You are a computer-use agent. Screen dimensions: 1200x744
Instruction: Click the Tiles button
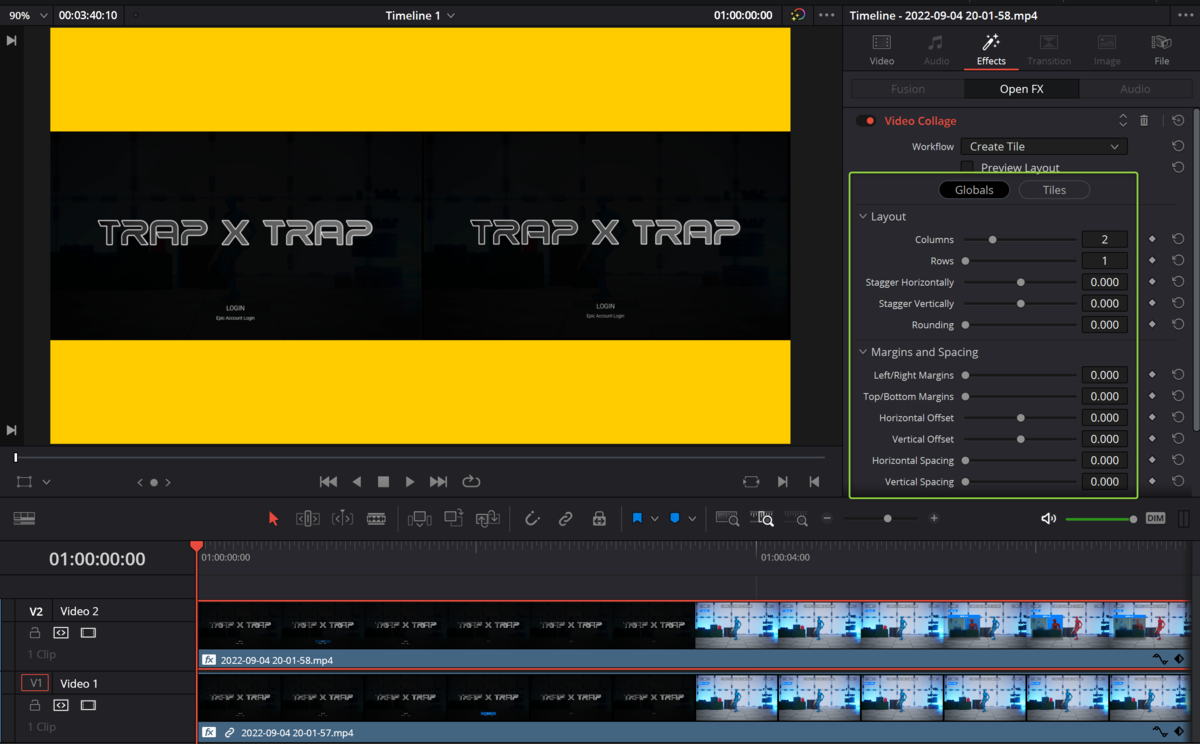click(1054, 190)
